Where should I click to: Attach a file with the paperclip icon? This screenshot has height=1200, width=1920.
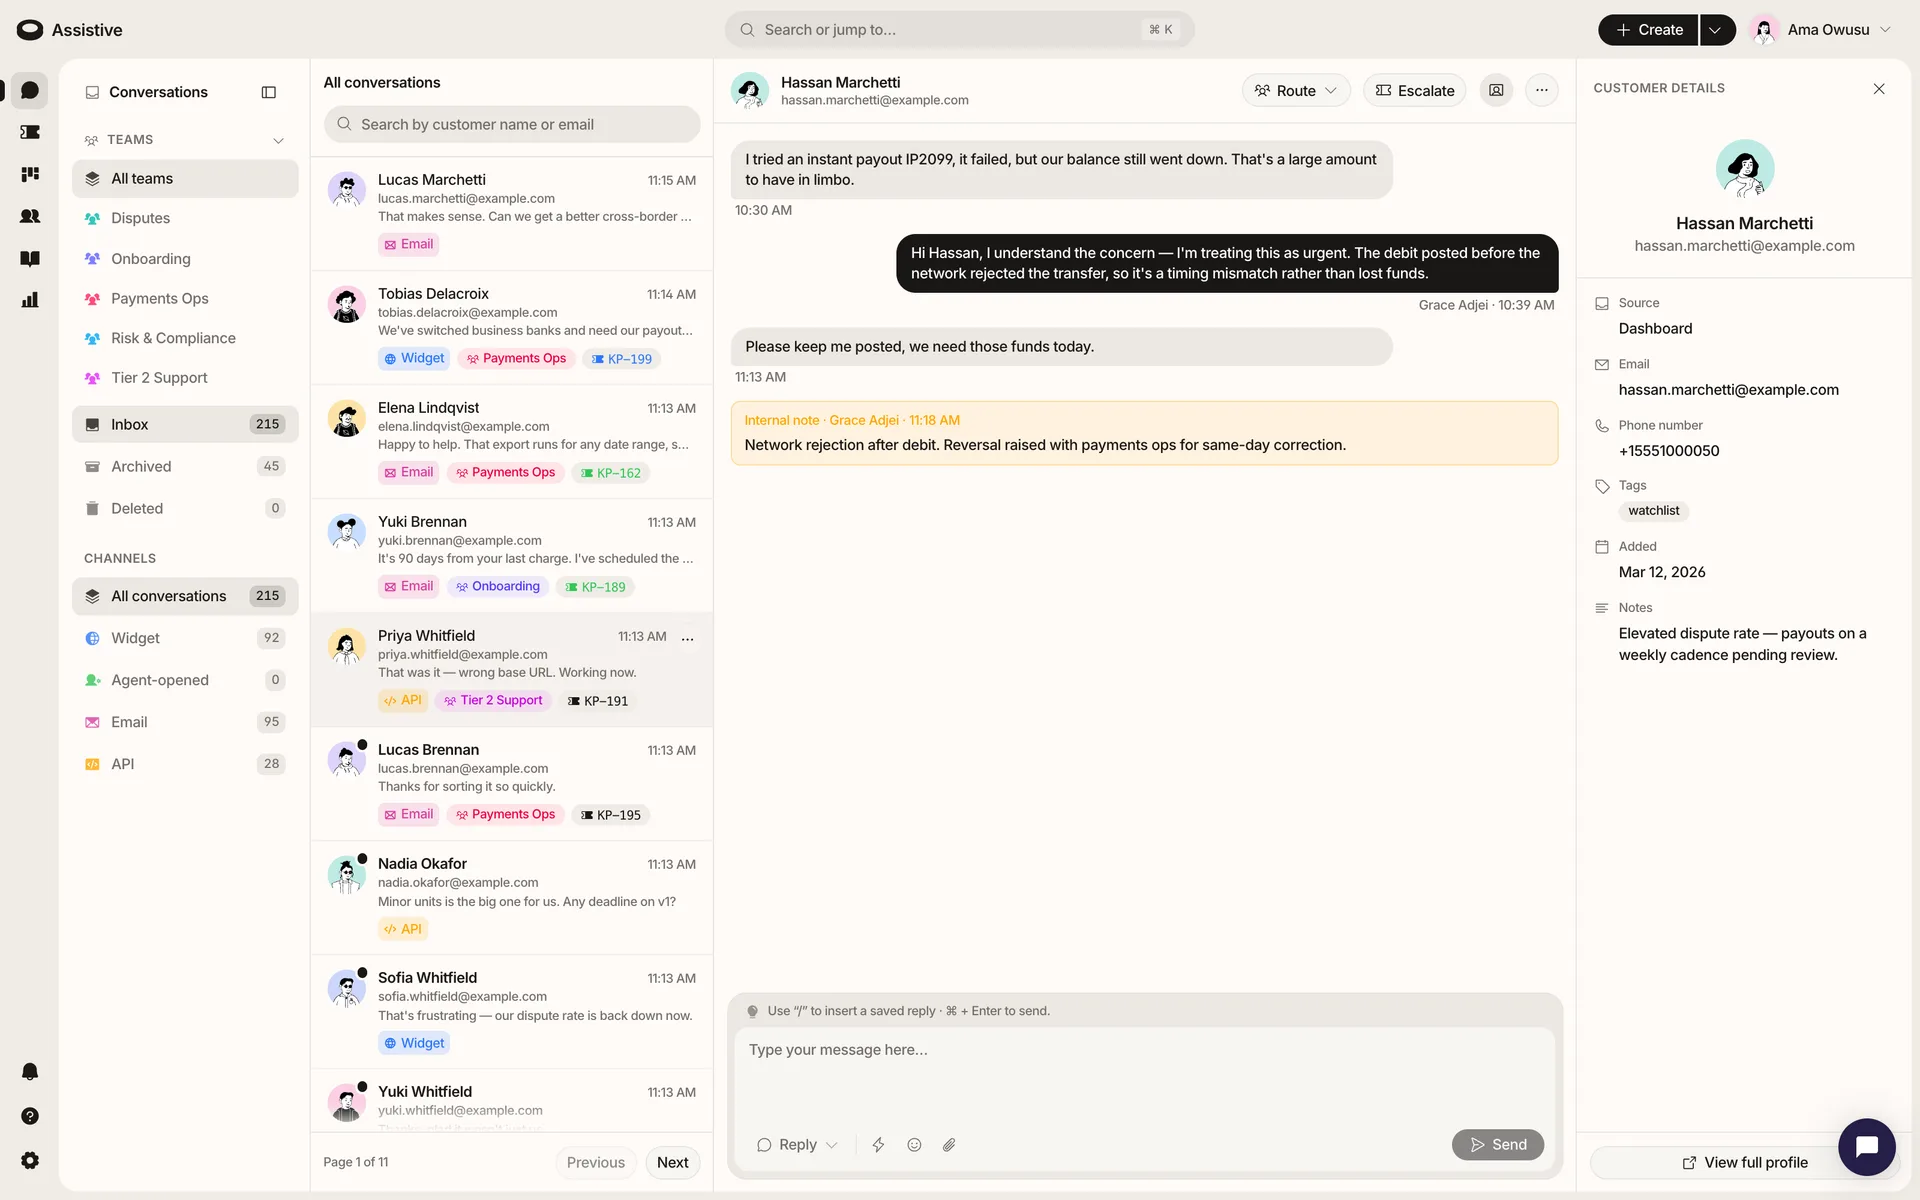point(949,1145)
